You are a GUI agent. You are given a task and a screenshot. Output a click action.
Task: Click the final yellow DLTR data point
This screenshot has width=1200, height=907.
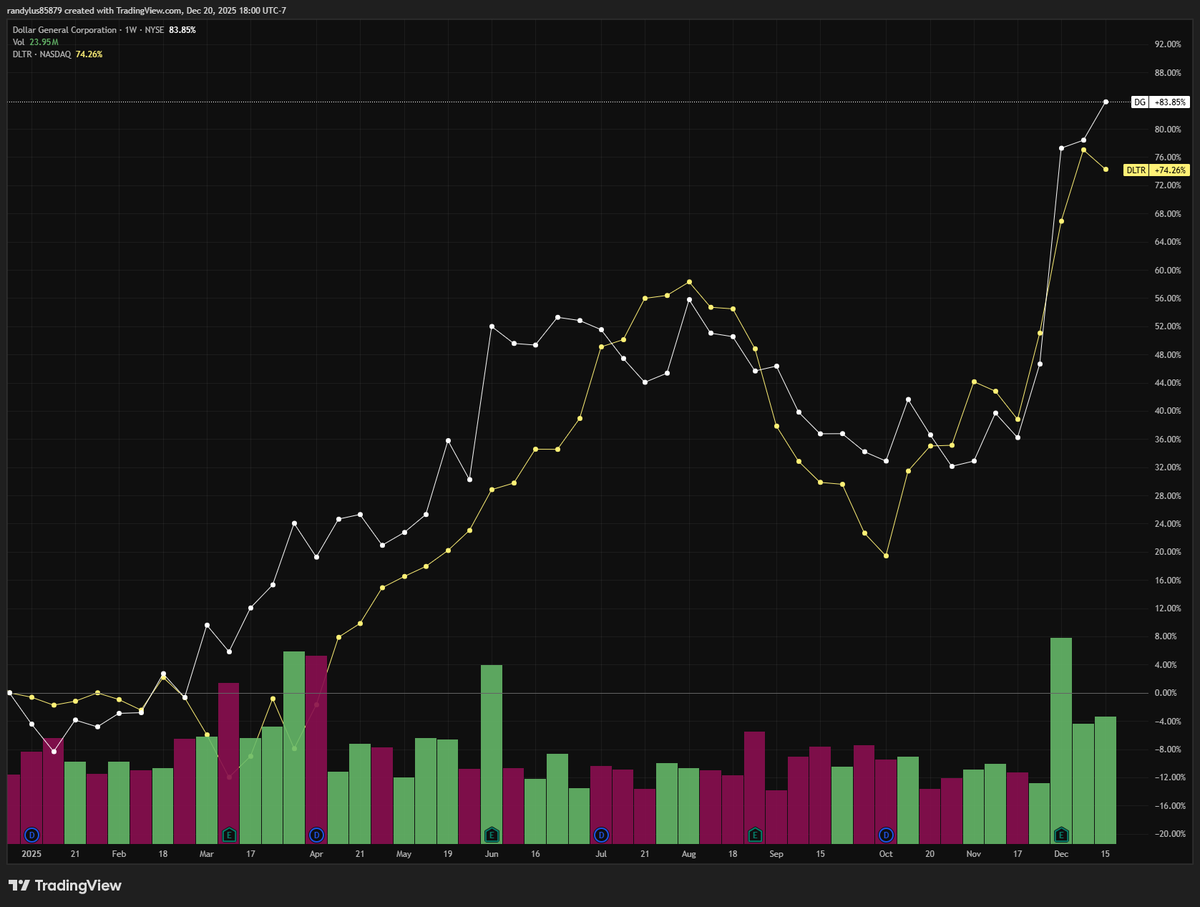pos(1105,169)
